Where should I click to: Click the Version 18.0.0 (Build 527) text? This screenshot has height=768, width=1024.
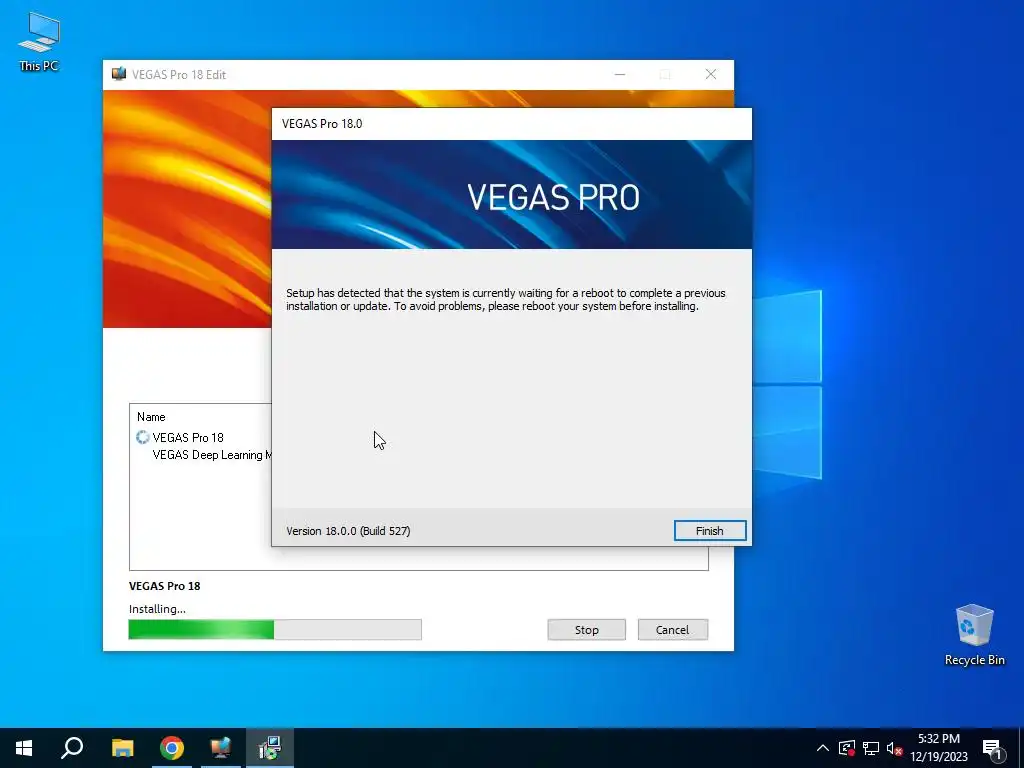click(348, 531)
